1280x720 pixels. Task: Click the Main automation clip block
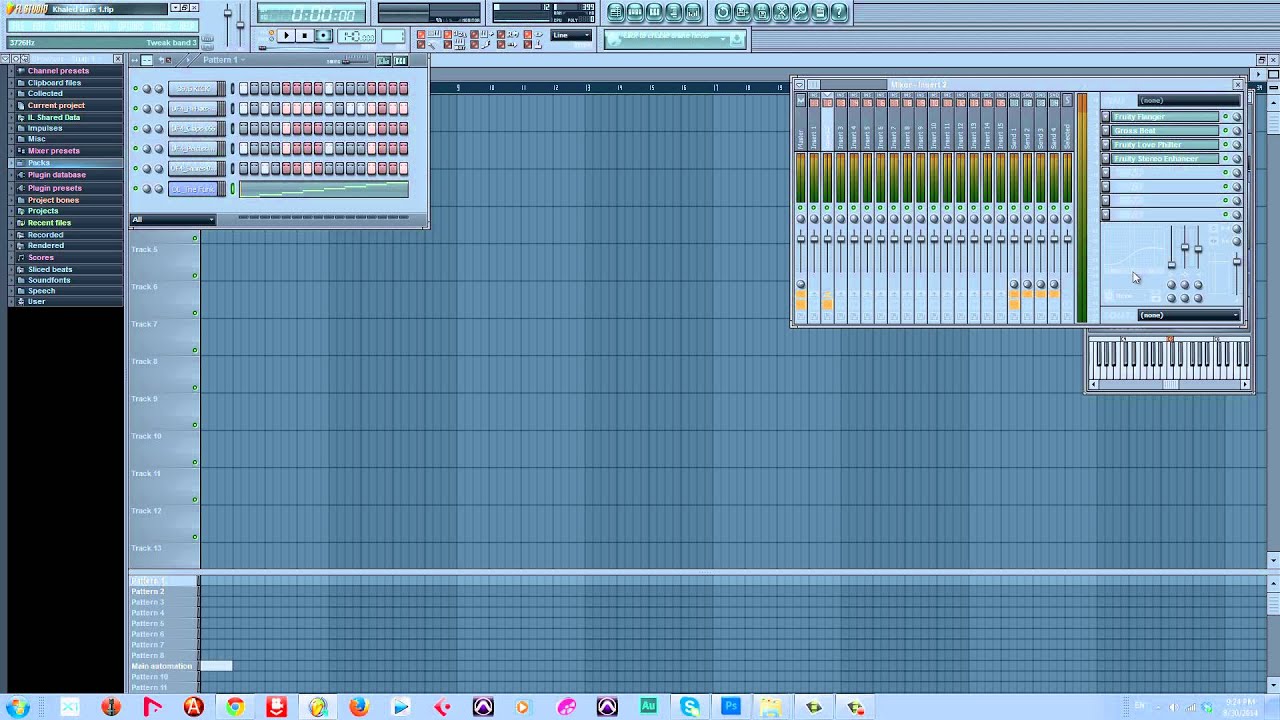216,666
